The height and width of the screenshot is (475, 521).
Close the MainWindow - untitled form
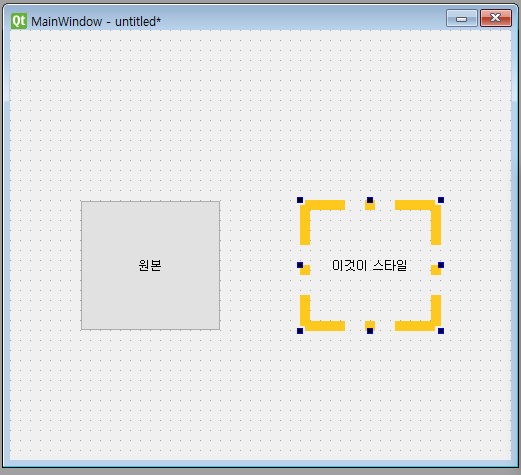(x=496, y=18)
